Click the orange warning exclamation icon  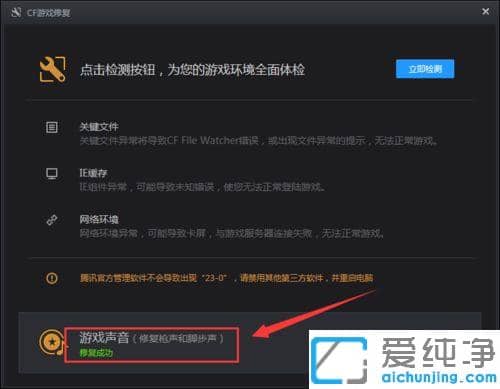[x=52, y=278]
